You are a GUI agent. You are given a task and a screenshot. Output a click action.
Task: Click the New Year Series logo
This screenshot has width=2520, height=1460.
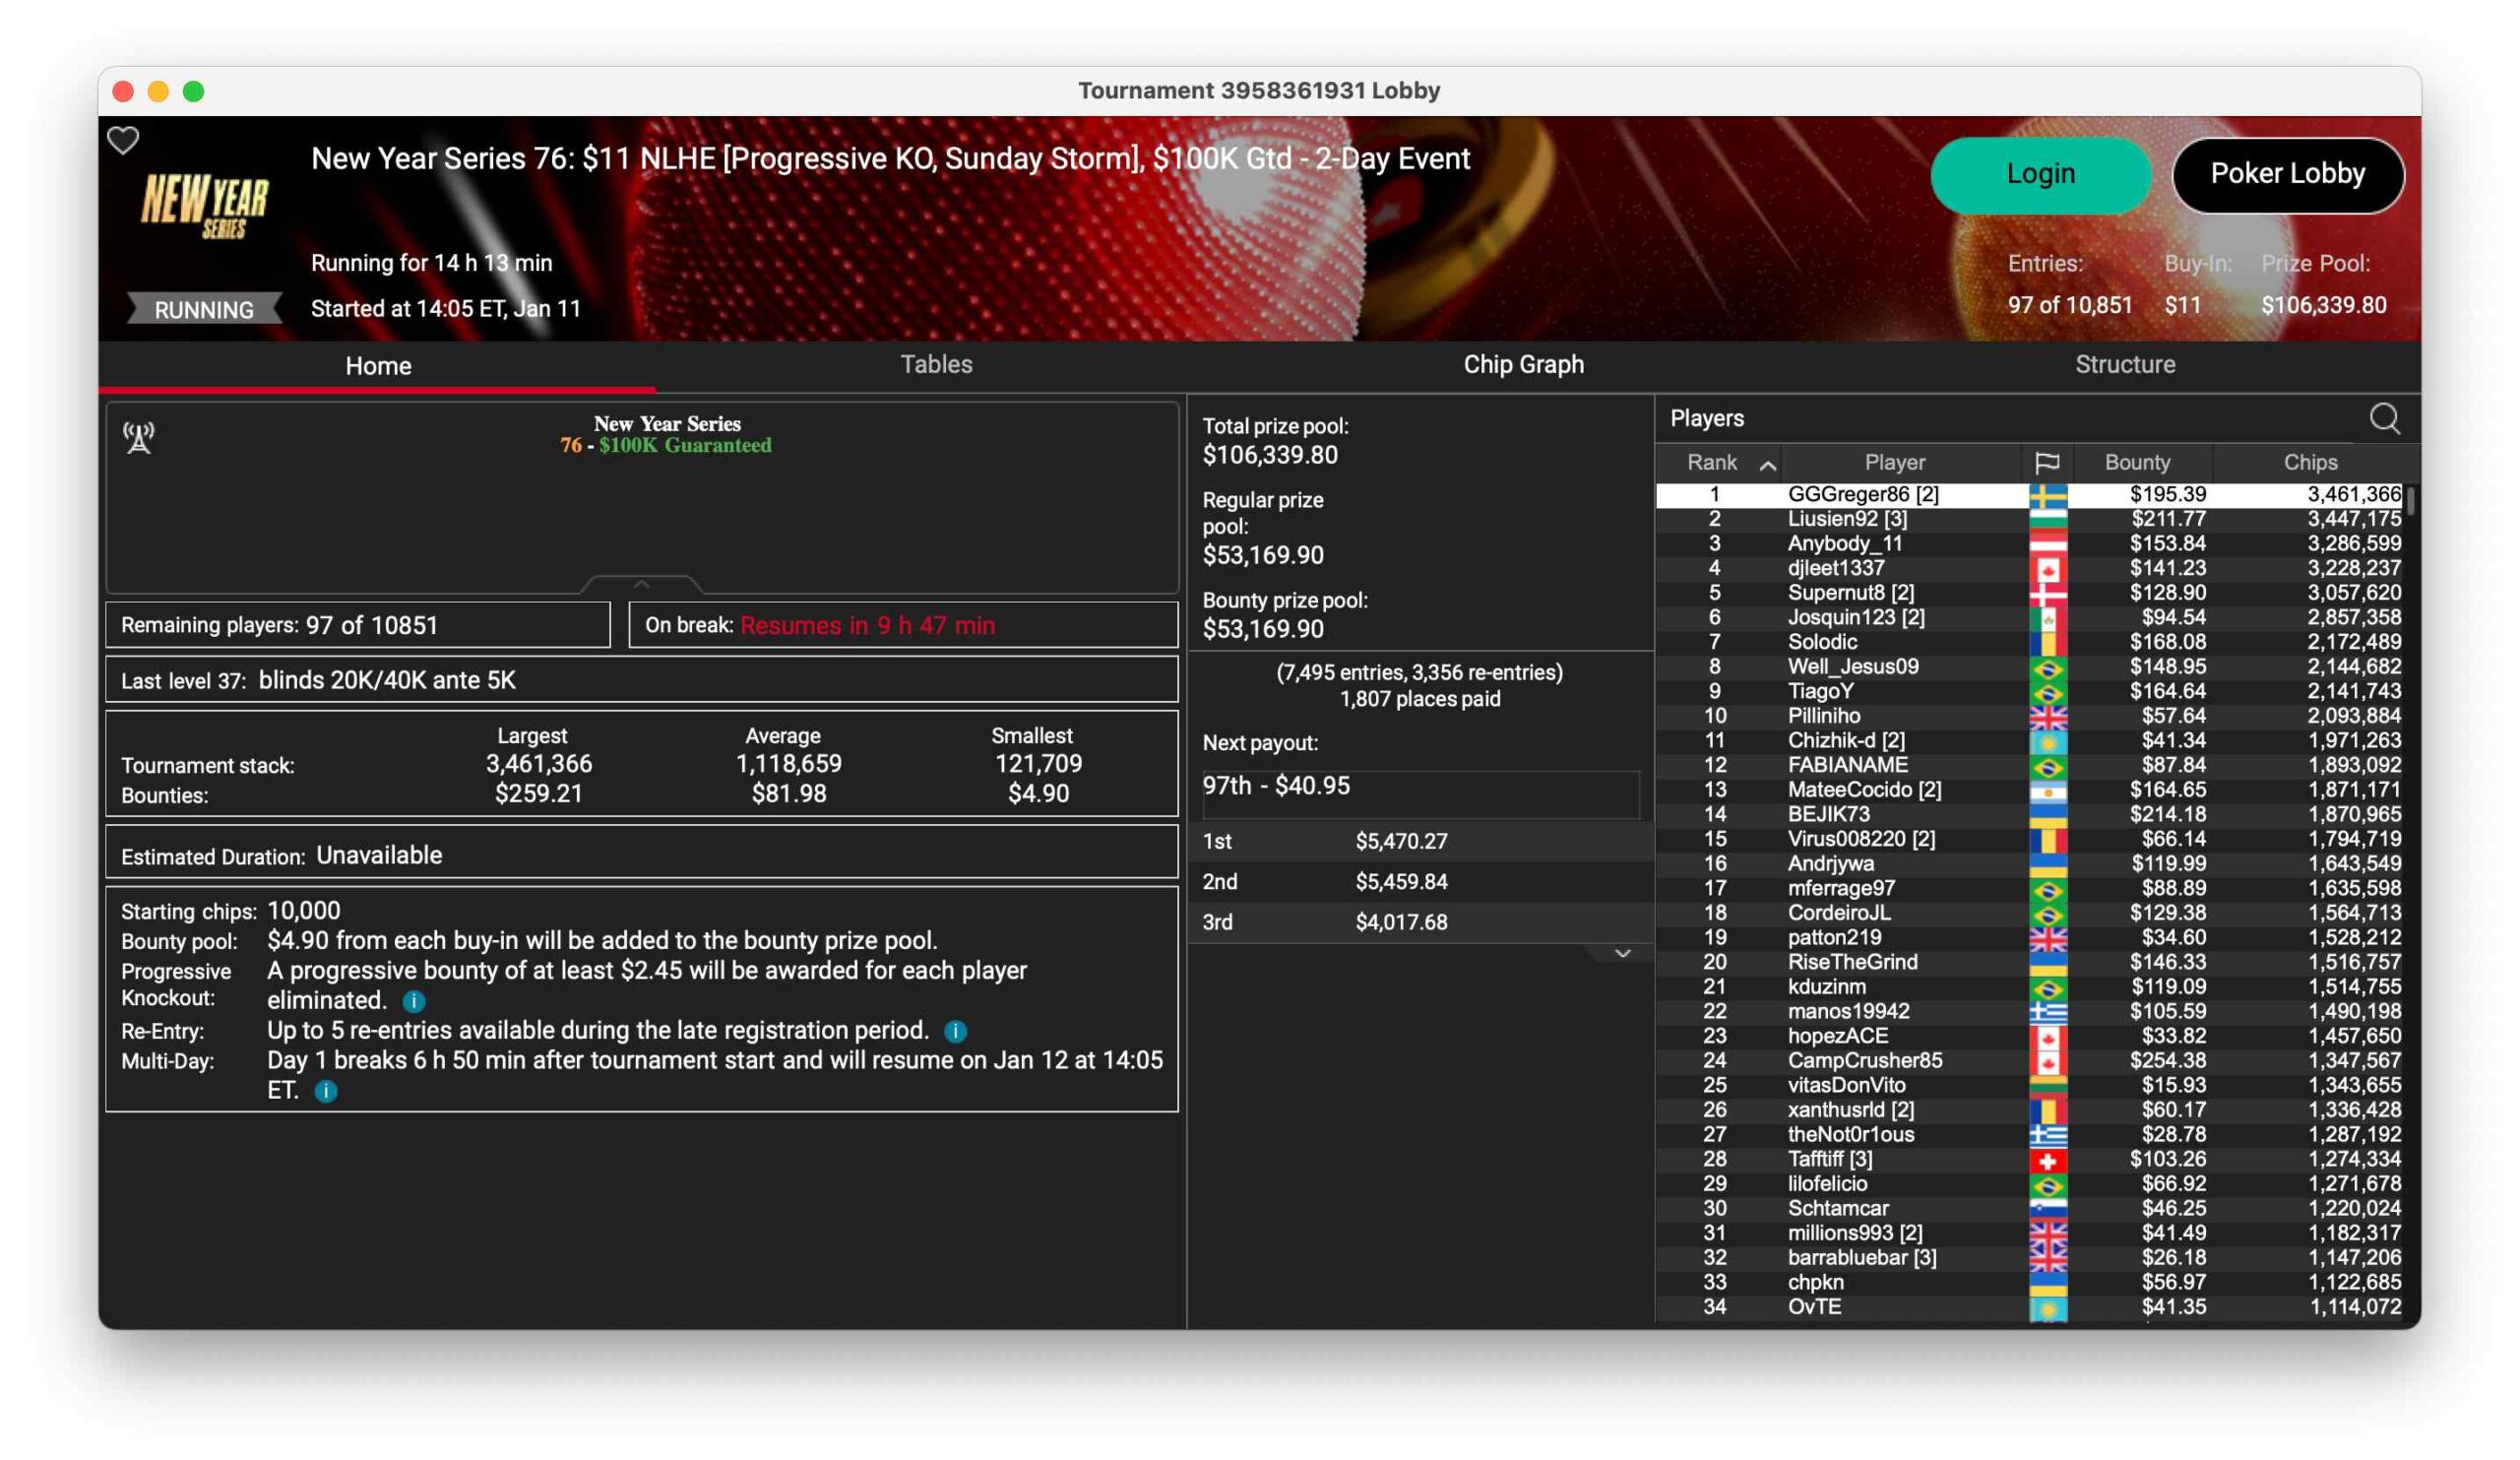(205, 205)
